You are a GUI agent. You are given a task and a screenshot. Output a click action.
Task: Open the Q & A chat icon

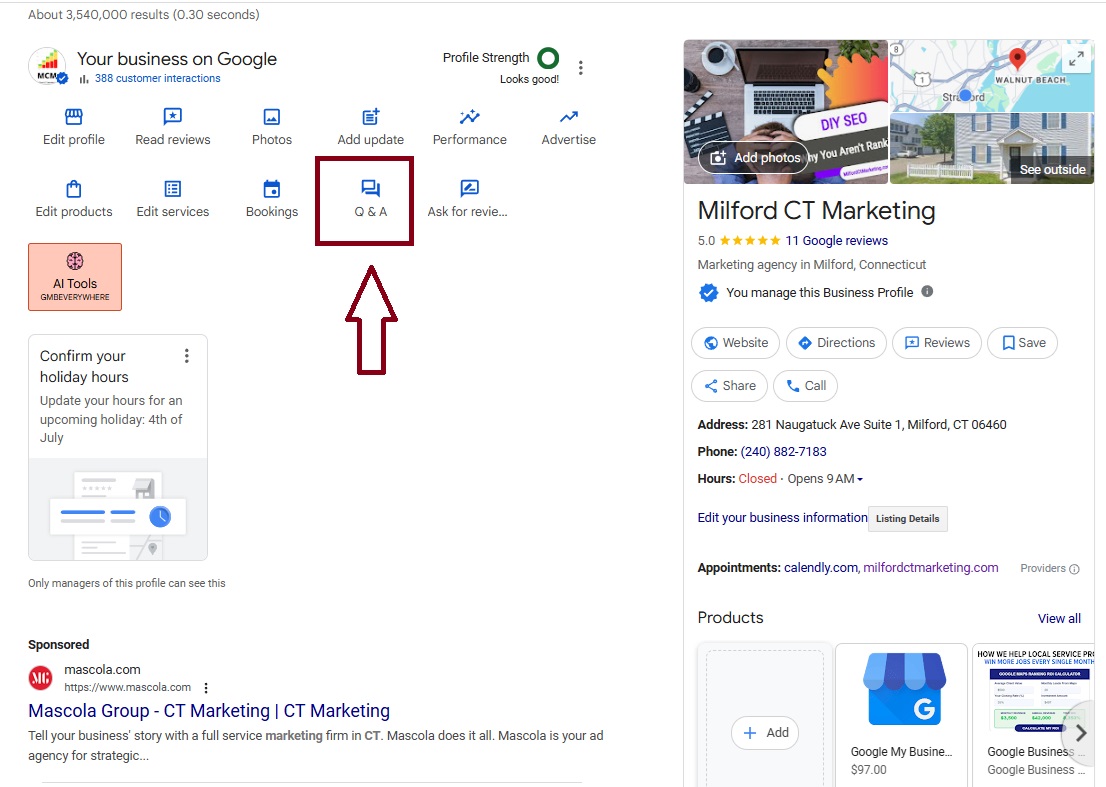coord(371,189)
